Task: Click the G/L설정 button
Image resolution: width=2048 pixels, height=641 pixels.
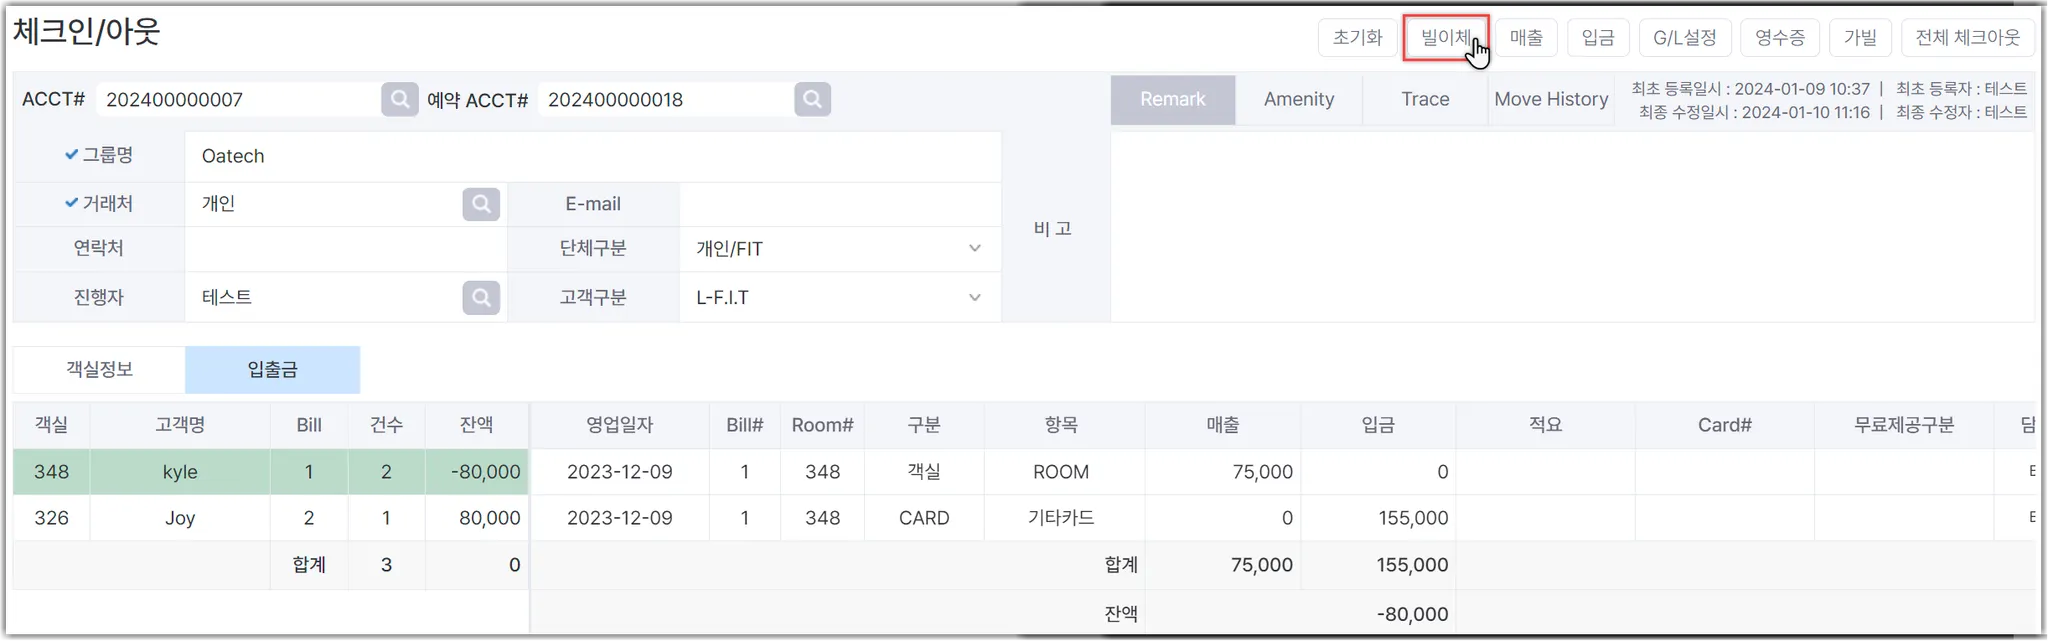Action: pos(1684,38)
